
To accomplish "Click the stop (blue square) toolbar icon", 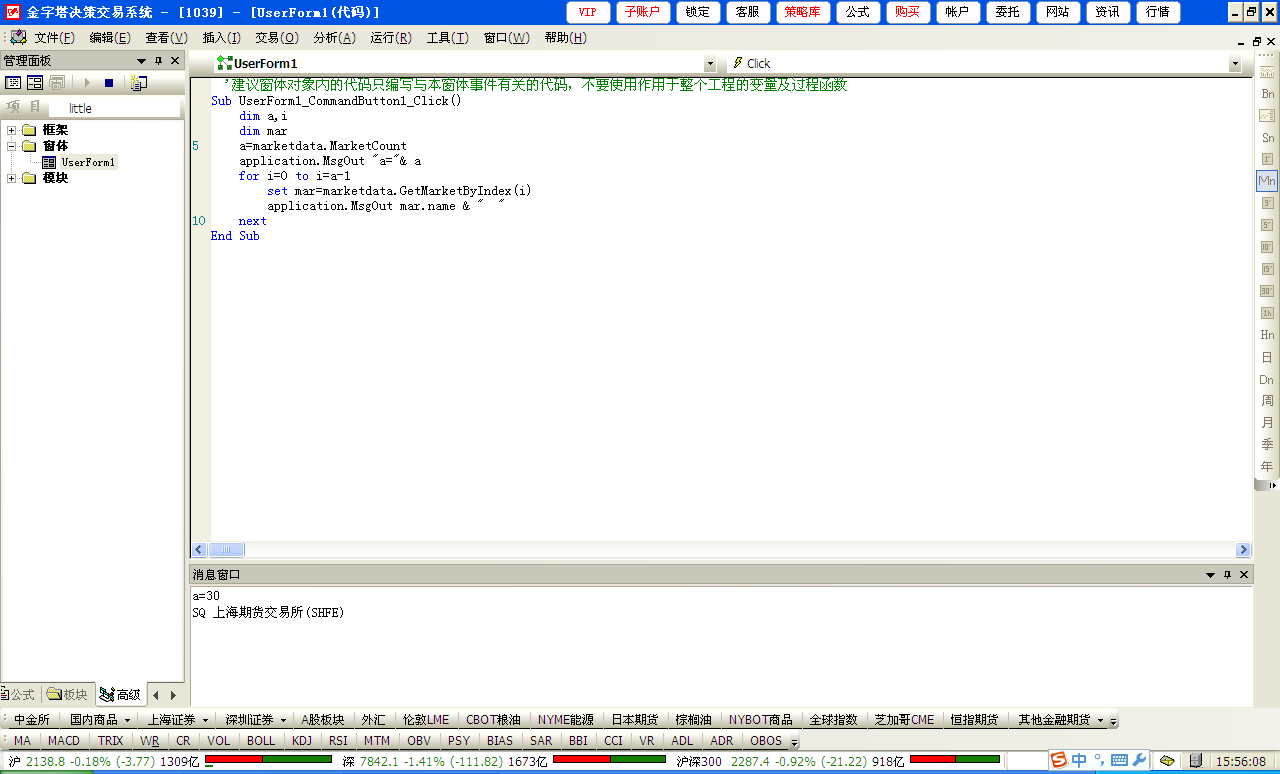I will click(109, 83).
